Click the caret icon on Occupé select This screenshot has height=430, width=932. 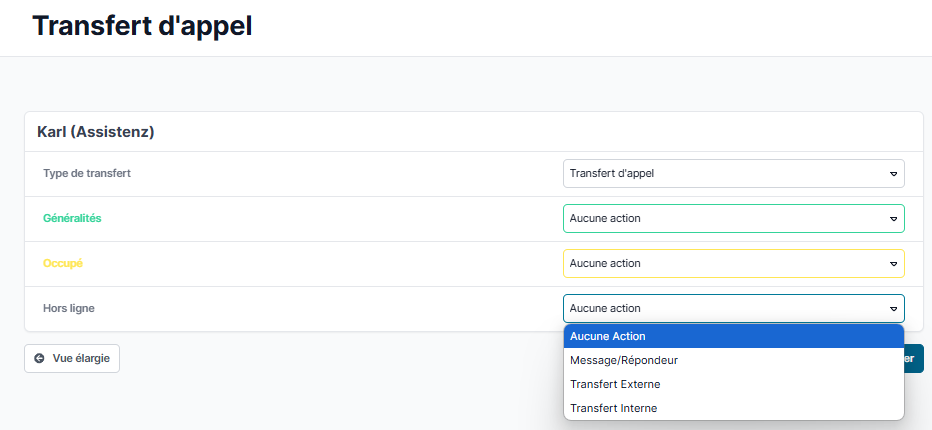click(x=893, y=264)
